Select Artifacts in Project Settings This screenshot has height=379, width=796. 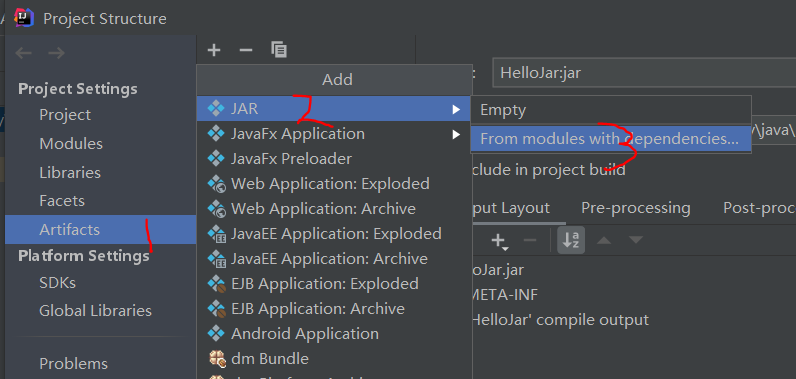[x=101, y=229]
